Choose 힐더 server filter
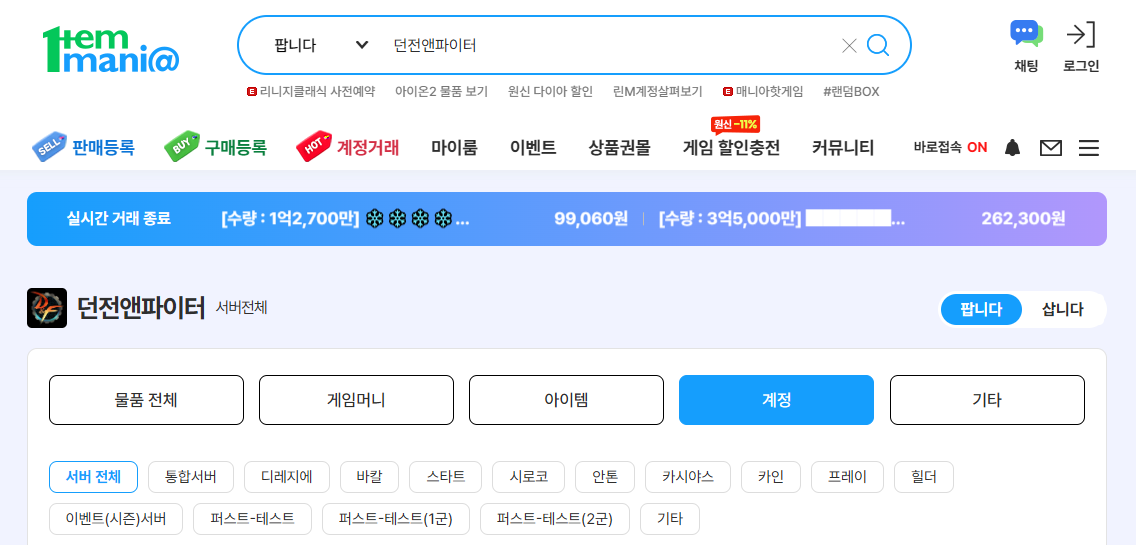Screen dimensions: 1136x545 (x=924, y=477)
